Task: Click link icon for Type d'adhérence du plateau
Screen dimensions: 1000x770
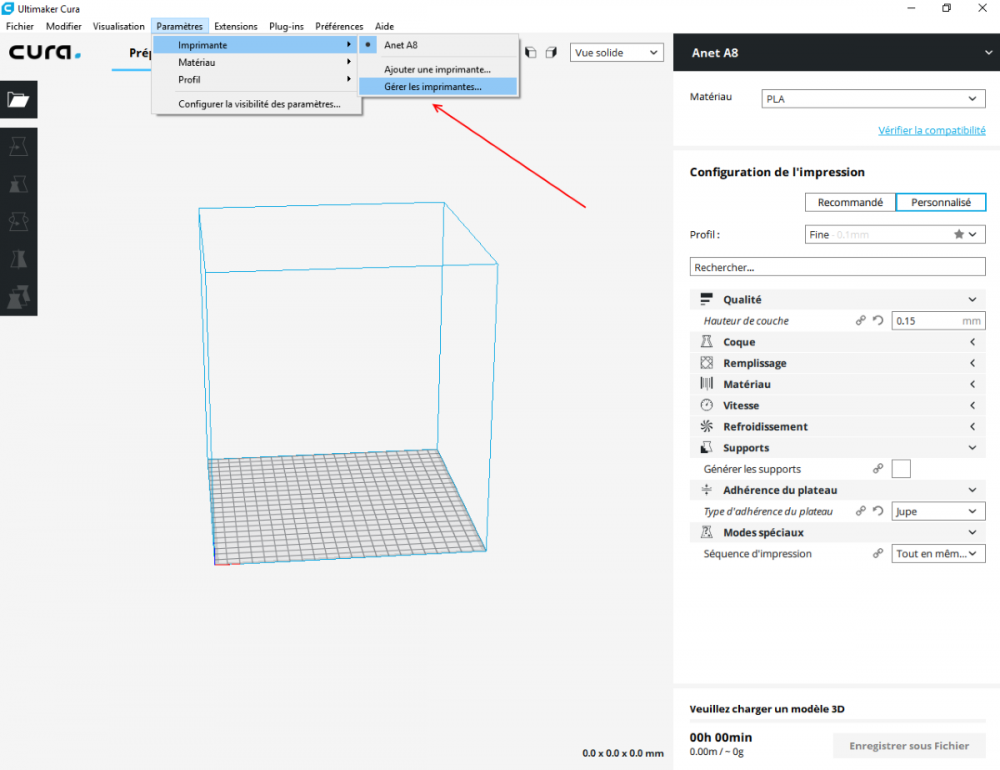Action: pos(861,511)
